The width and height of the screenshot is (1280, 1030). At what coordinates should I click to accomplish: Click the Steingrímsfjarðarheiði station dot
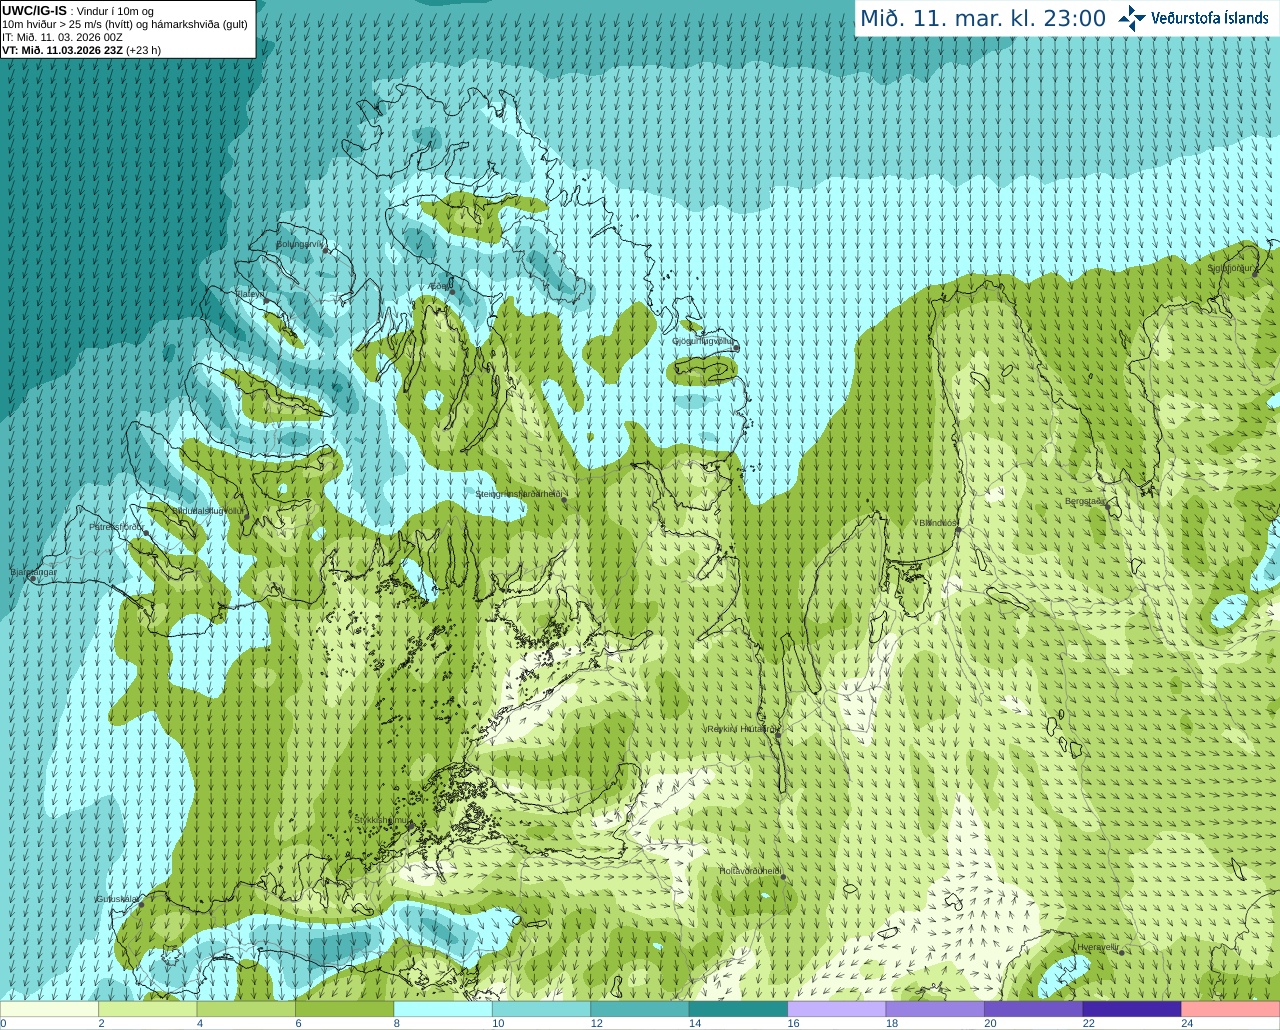click(564, 500)
